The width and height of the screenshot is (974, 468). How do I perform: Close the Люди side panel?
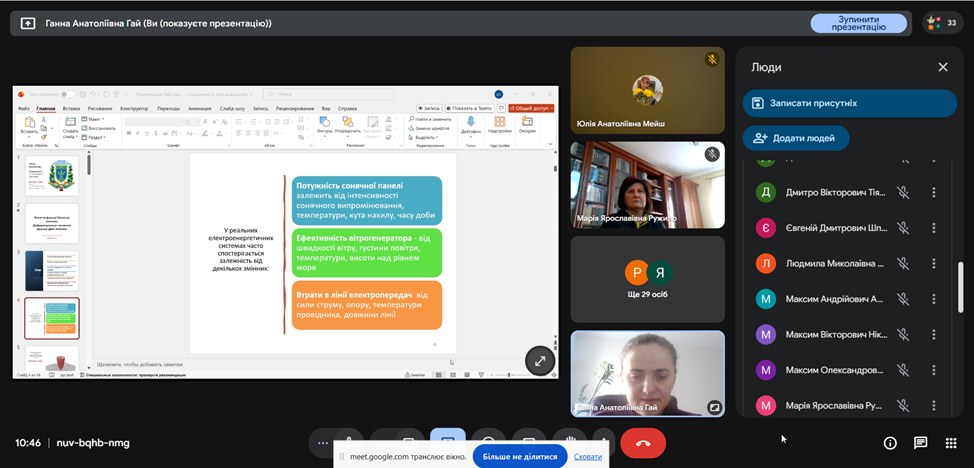[x=943, y=67]
